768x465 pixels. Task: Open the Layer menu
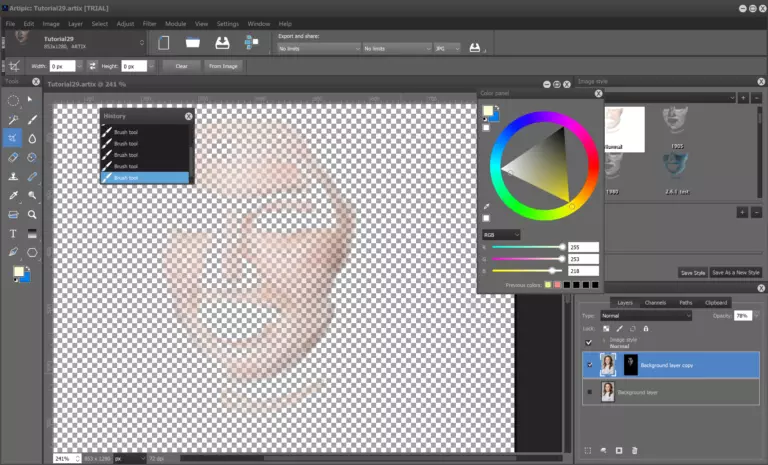tap(75, 24)
